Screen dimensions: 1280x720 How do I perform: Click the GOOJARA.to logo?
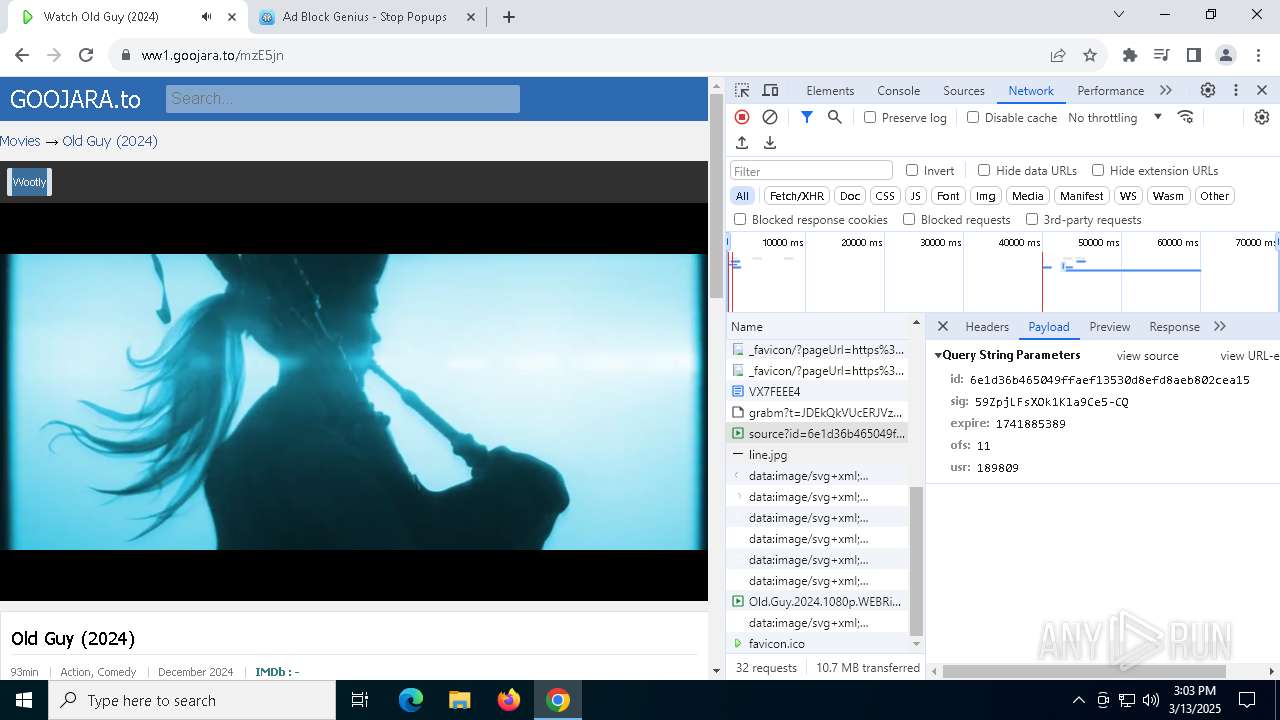75,99
